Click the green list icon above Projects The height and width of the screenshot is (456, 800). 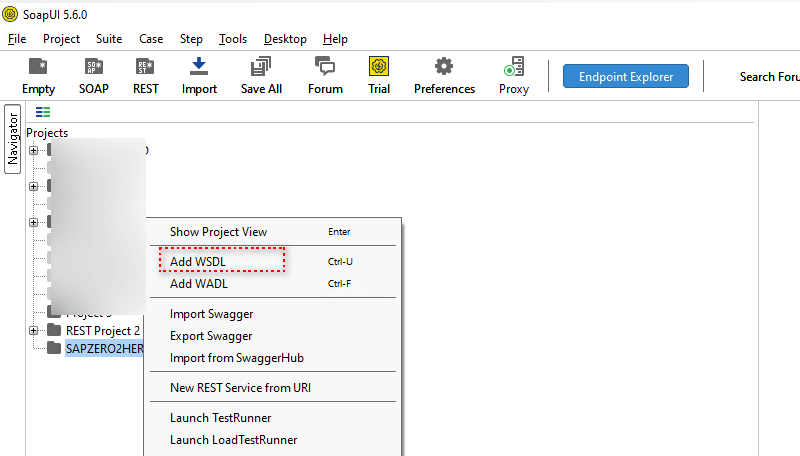pos(43,112)
